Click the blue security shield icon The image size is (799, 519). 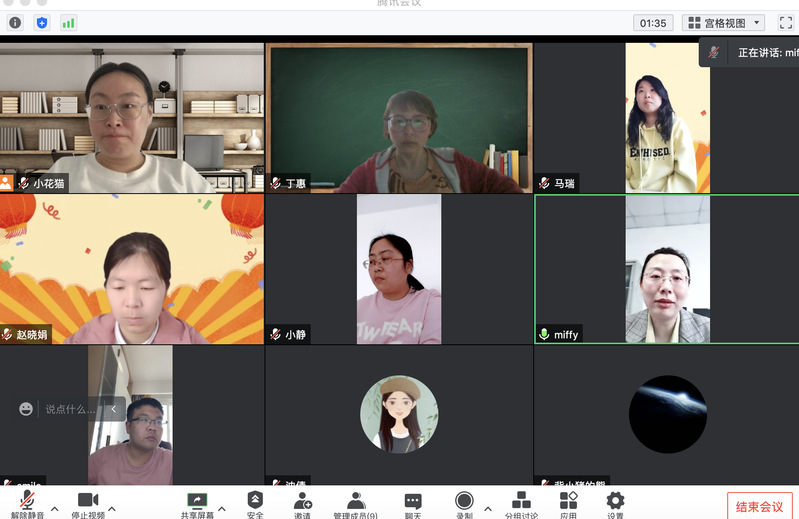tap(42, 22)
